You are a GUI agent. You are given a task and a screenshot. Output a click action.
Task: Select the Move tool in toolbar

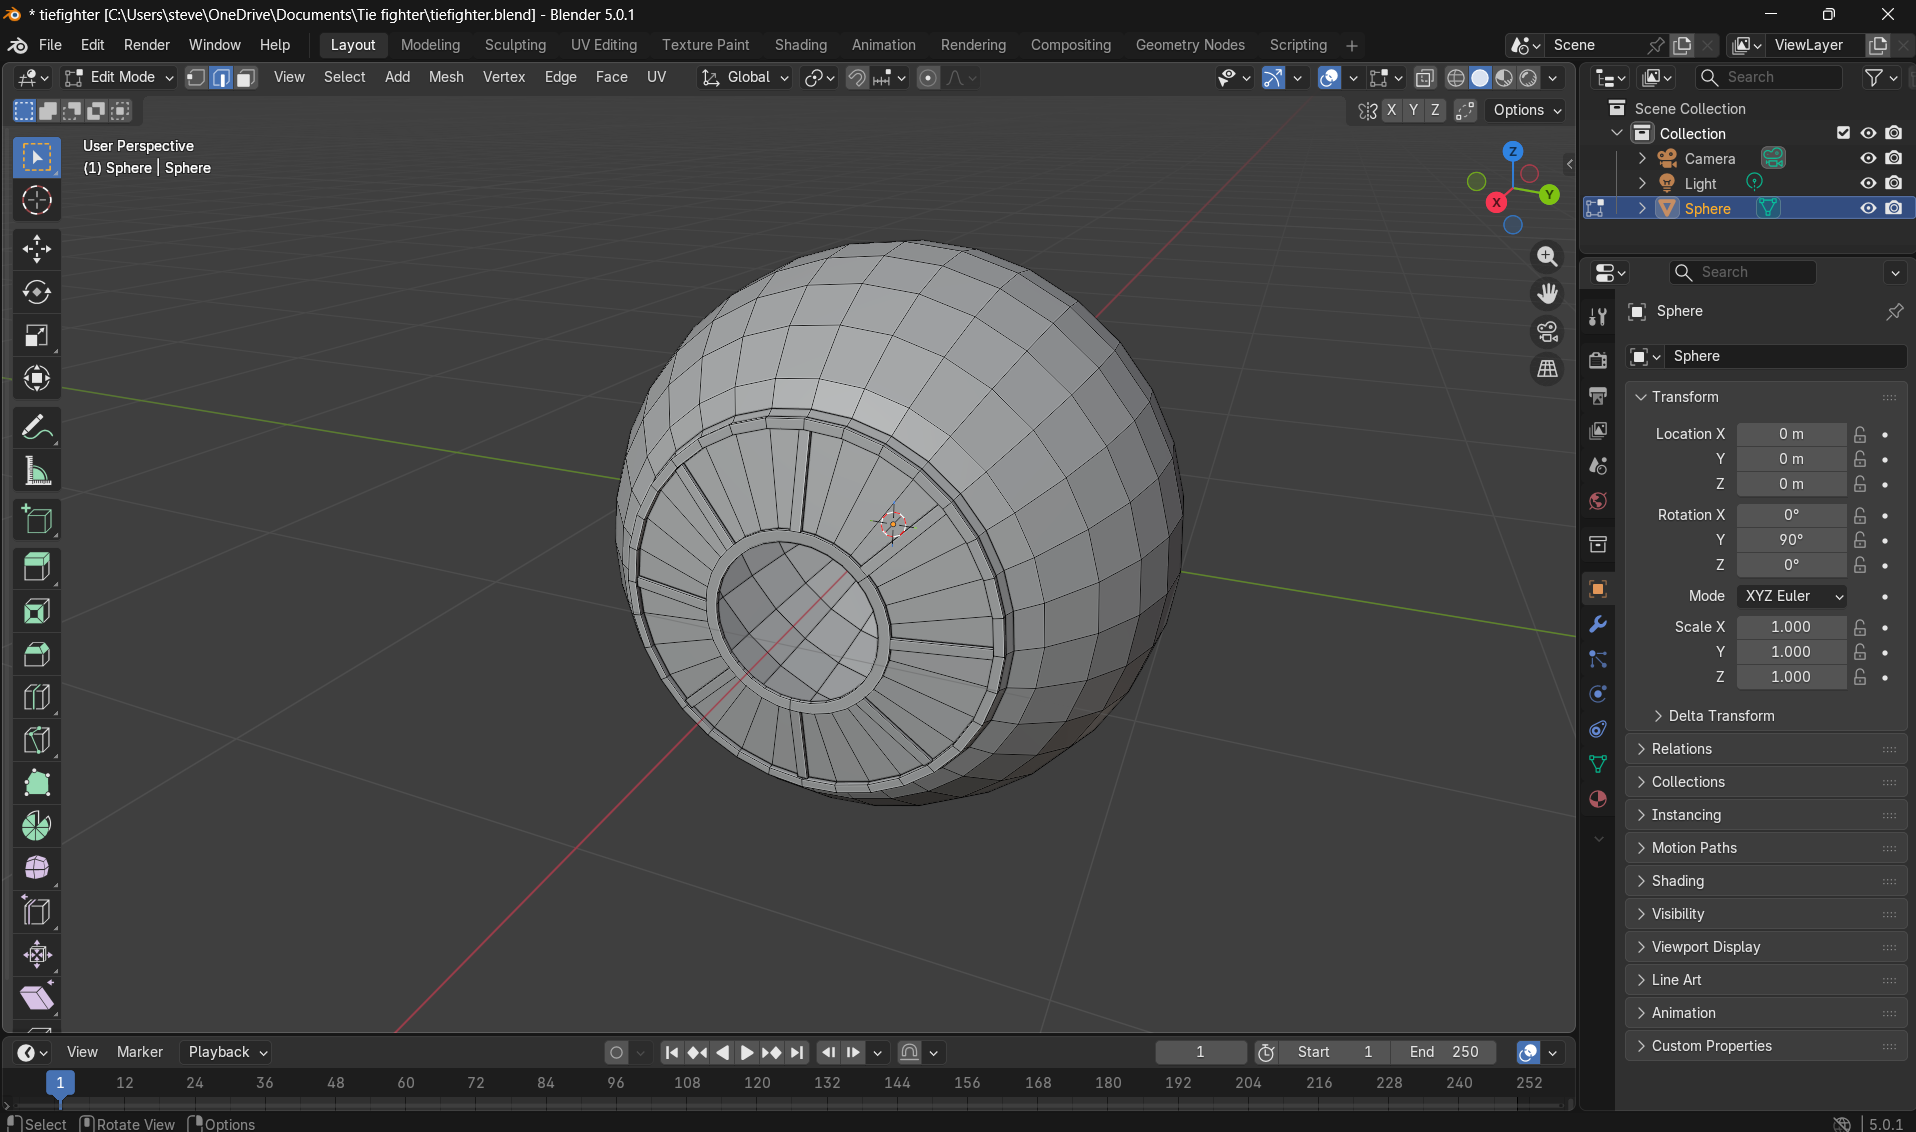(37, 249)
